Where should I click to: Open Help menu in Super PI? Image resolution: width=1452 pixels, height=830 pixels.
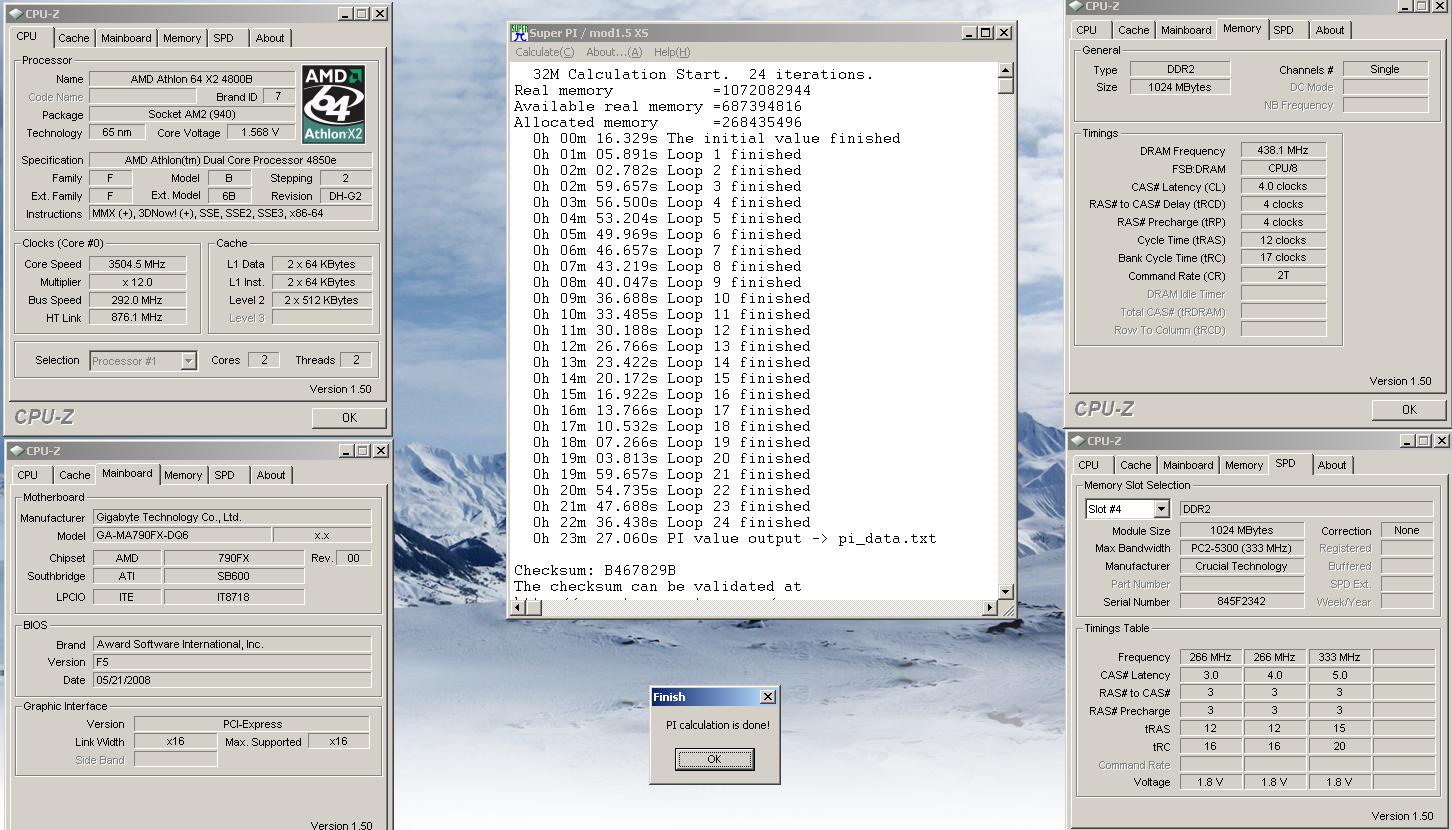671,52
